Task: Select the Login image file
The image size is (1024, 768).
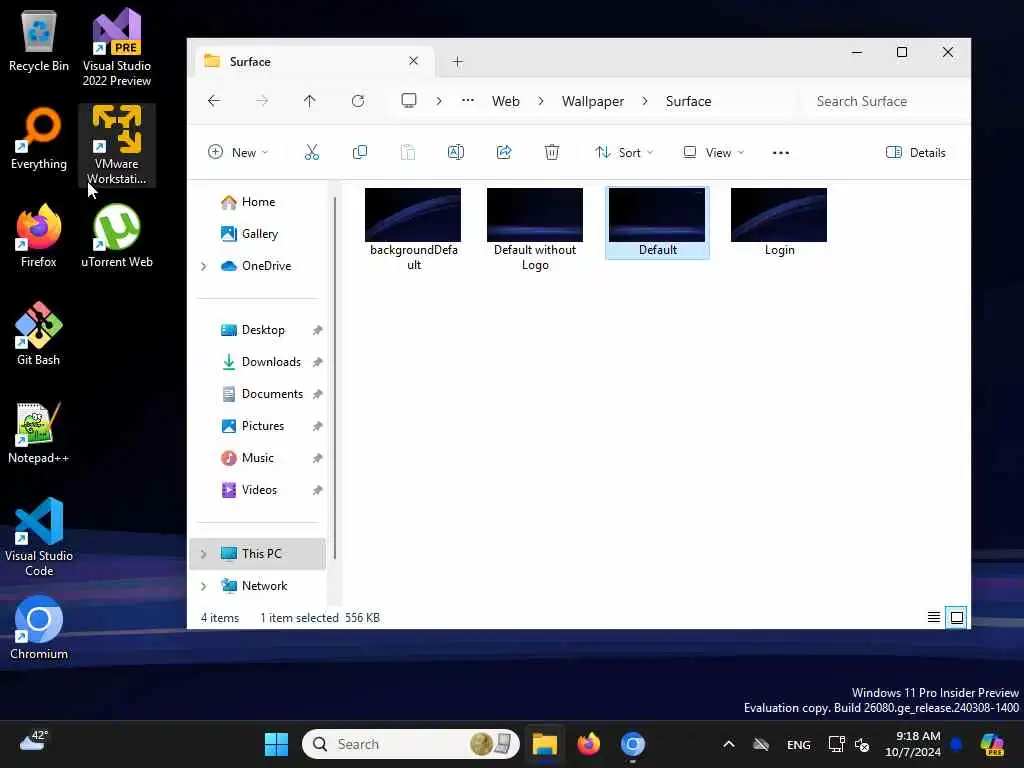Action: pyautogui.click(x=779, y=223)
